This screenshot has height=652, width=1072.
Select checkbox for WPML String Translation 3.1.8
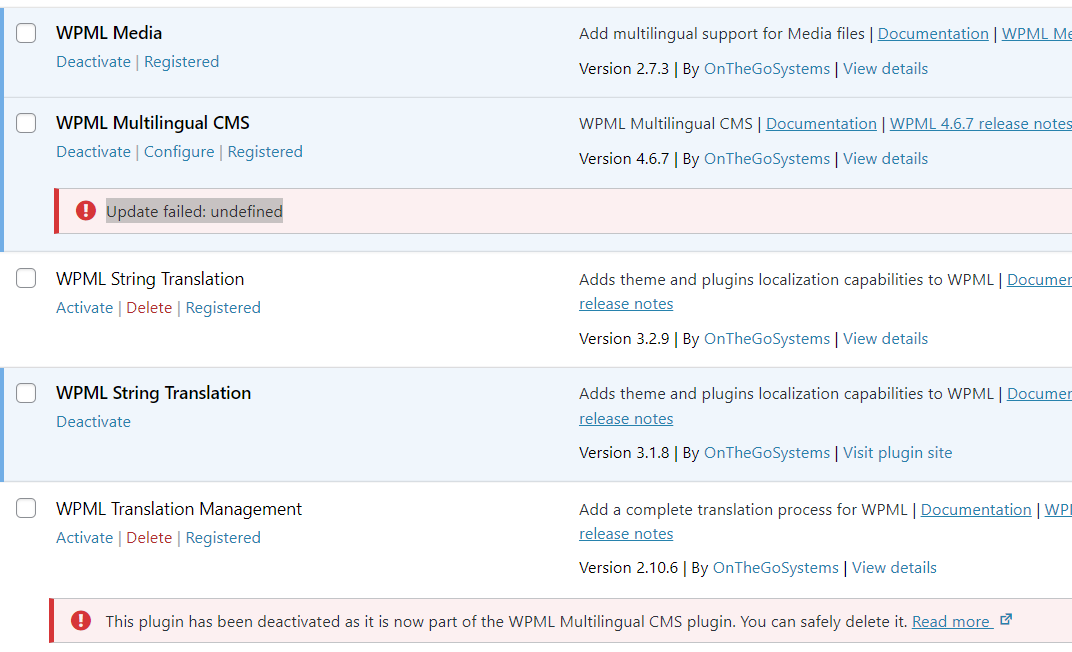point(26,393)
